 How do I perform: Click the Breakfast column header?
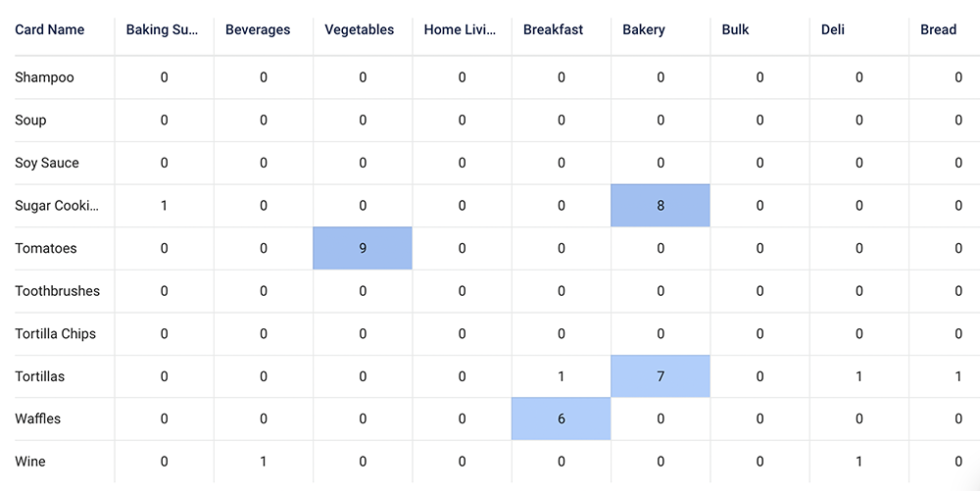pos(554,30)
